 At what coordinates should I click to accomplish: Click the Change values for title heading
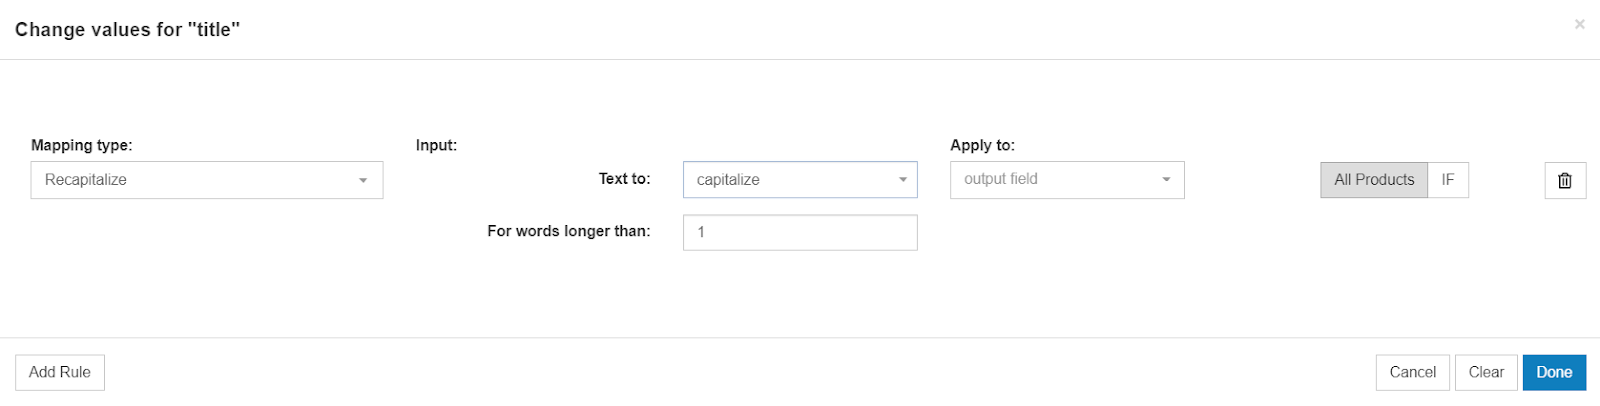pyautogui.click(x=127, y=30)
